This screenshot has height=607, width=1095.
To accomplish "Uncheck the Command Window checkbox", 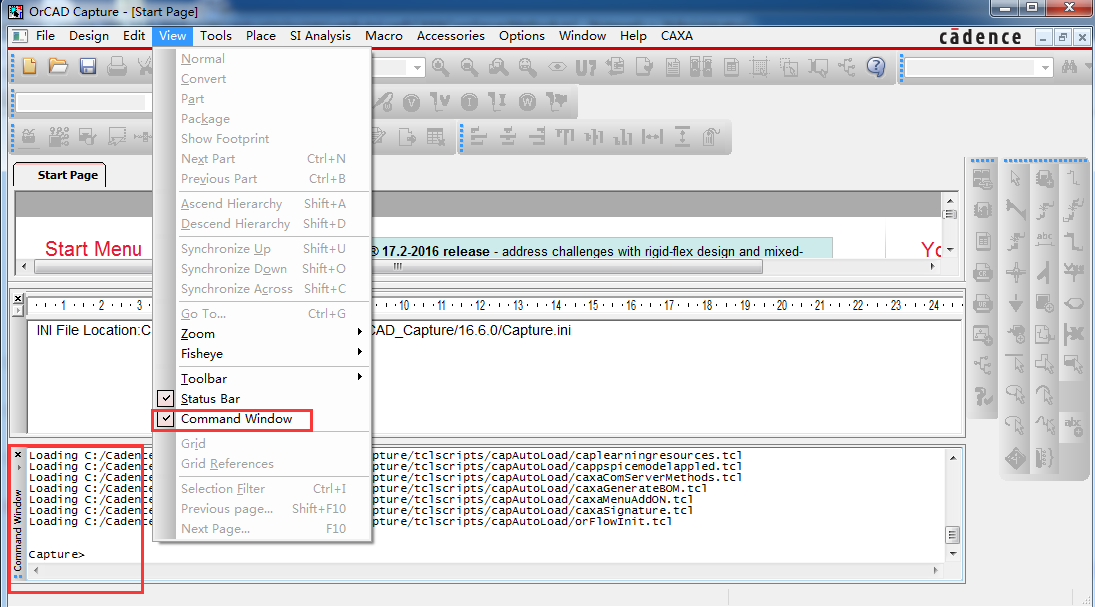I will [166, 419].
